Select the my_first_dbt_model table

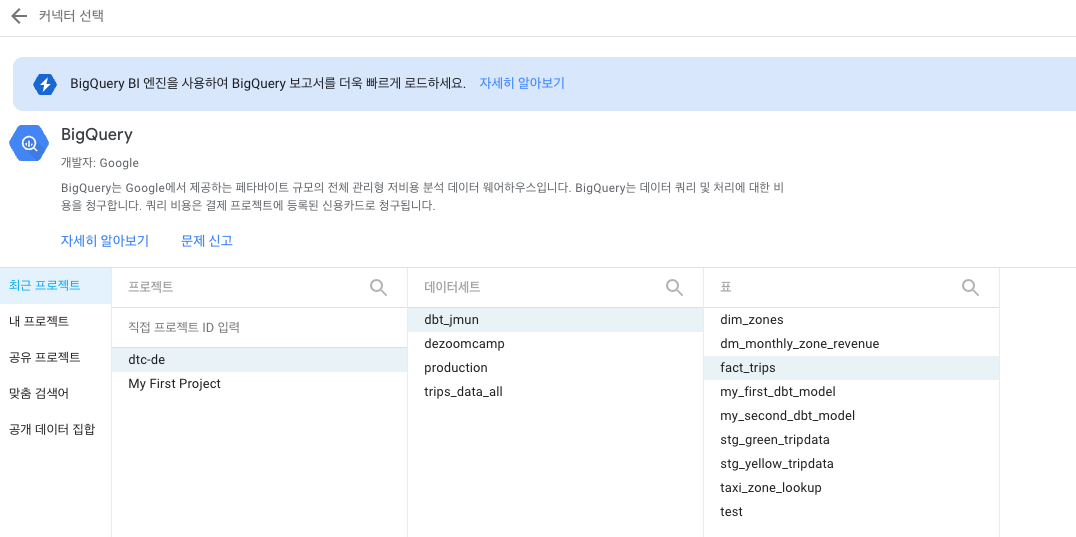pyautogui.click(x=852, y=392)
